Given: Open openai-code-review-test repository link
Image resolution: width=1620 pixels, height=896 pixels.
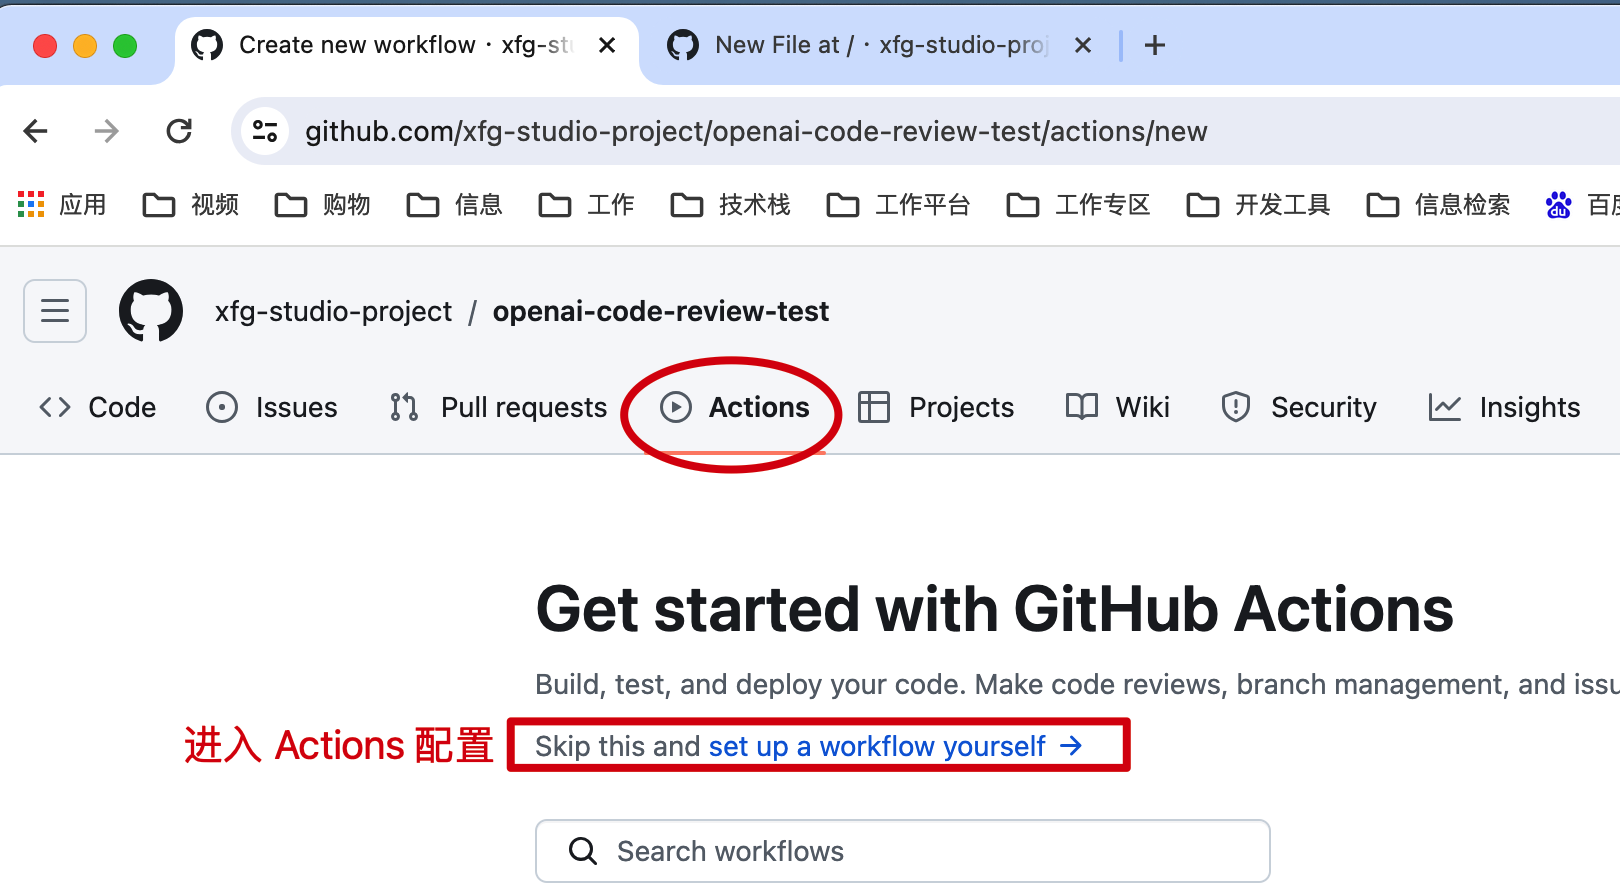Looking at the screenshot, I should tap(661, 311).
